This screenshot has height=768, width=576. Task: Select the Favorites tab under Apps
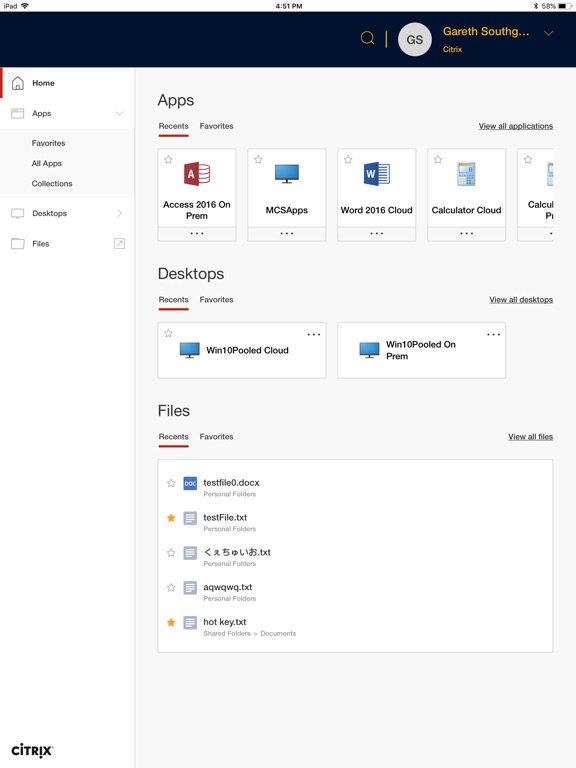coord(216,126)
